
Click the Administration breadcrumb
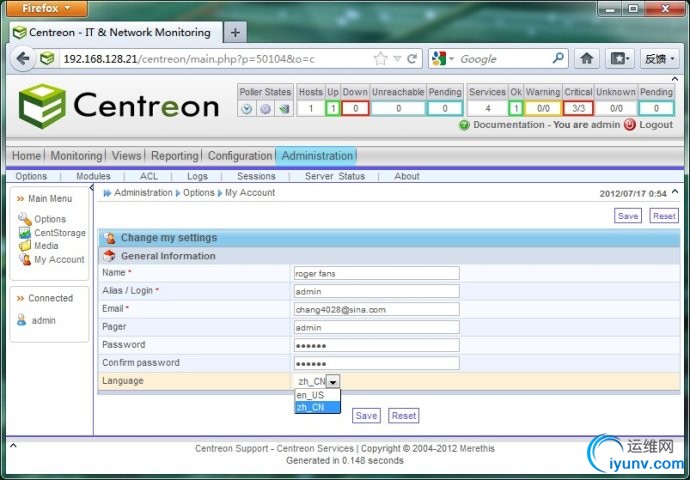tap(143, 193)
